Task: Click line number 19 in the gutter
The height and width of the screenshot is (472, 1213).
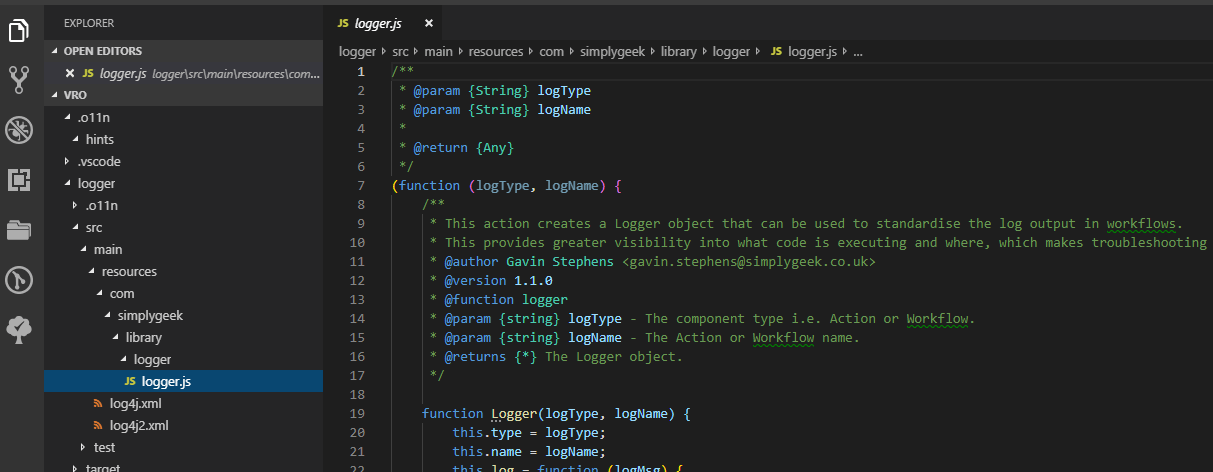Action: (x=358, y=413)
